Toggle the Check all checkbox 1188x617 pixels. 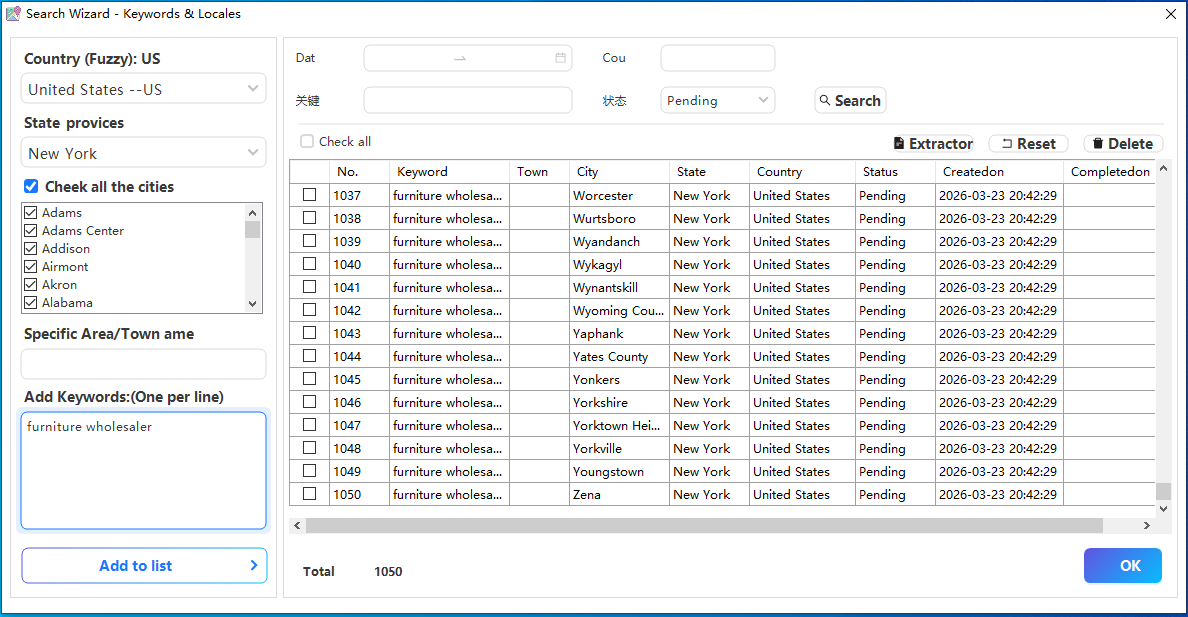coord(307,142)
